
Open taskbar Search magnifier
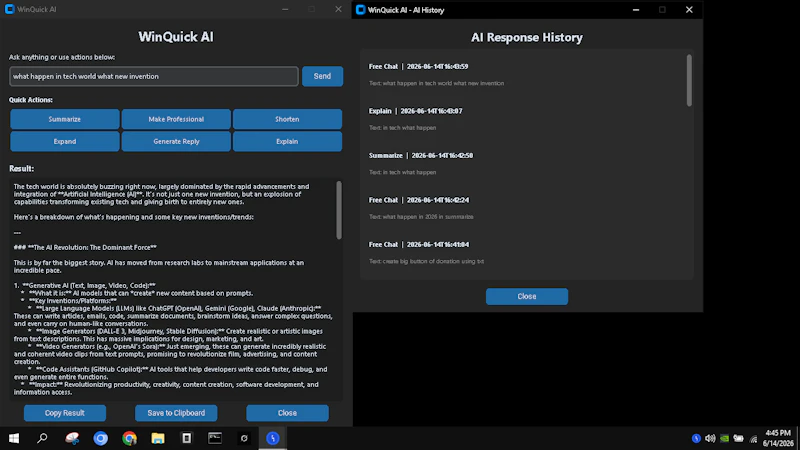tap(42, 438)
